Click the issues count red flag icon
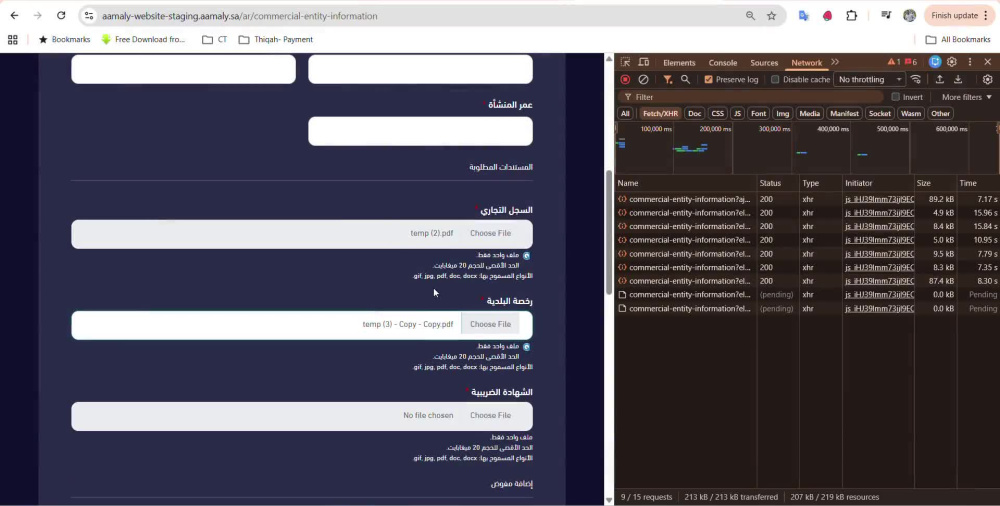This screenshot has height=506, width=1000. tap(911, 62)
